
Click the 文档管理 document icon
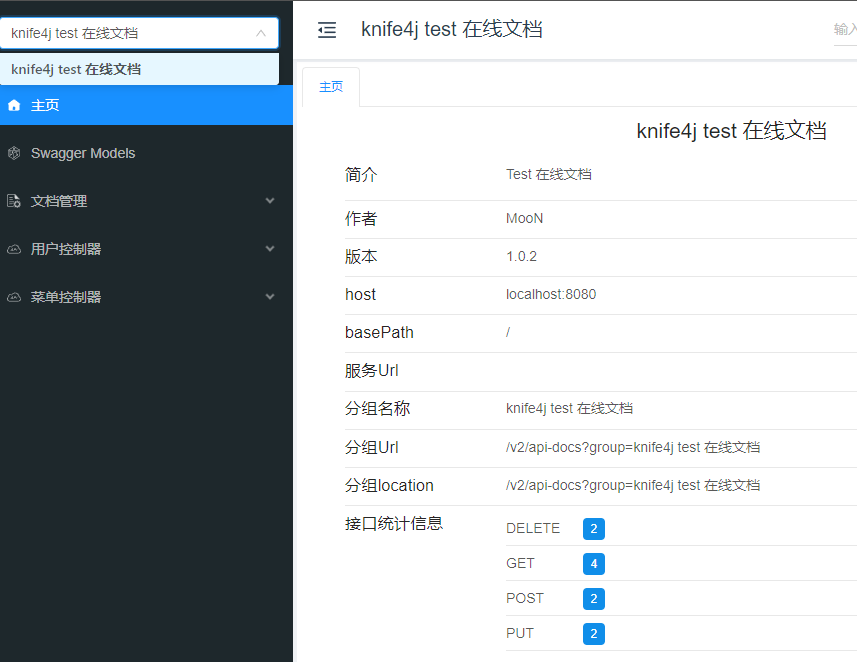coord(14,201)
